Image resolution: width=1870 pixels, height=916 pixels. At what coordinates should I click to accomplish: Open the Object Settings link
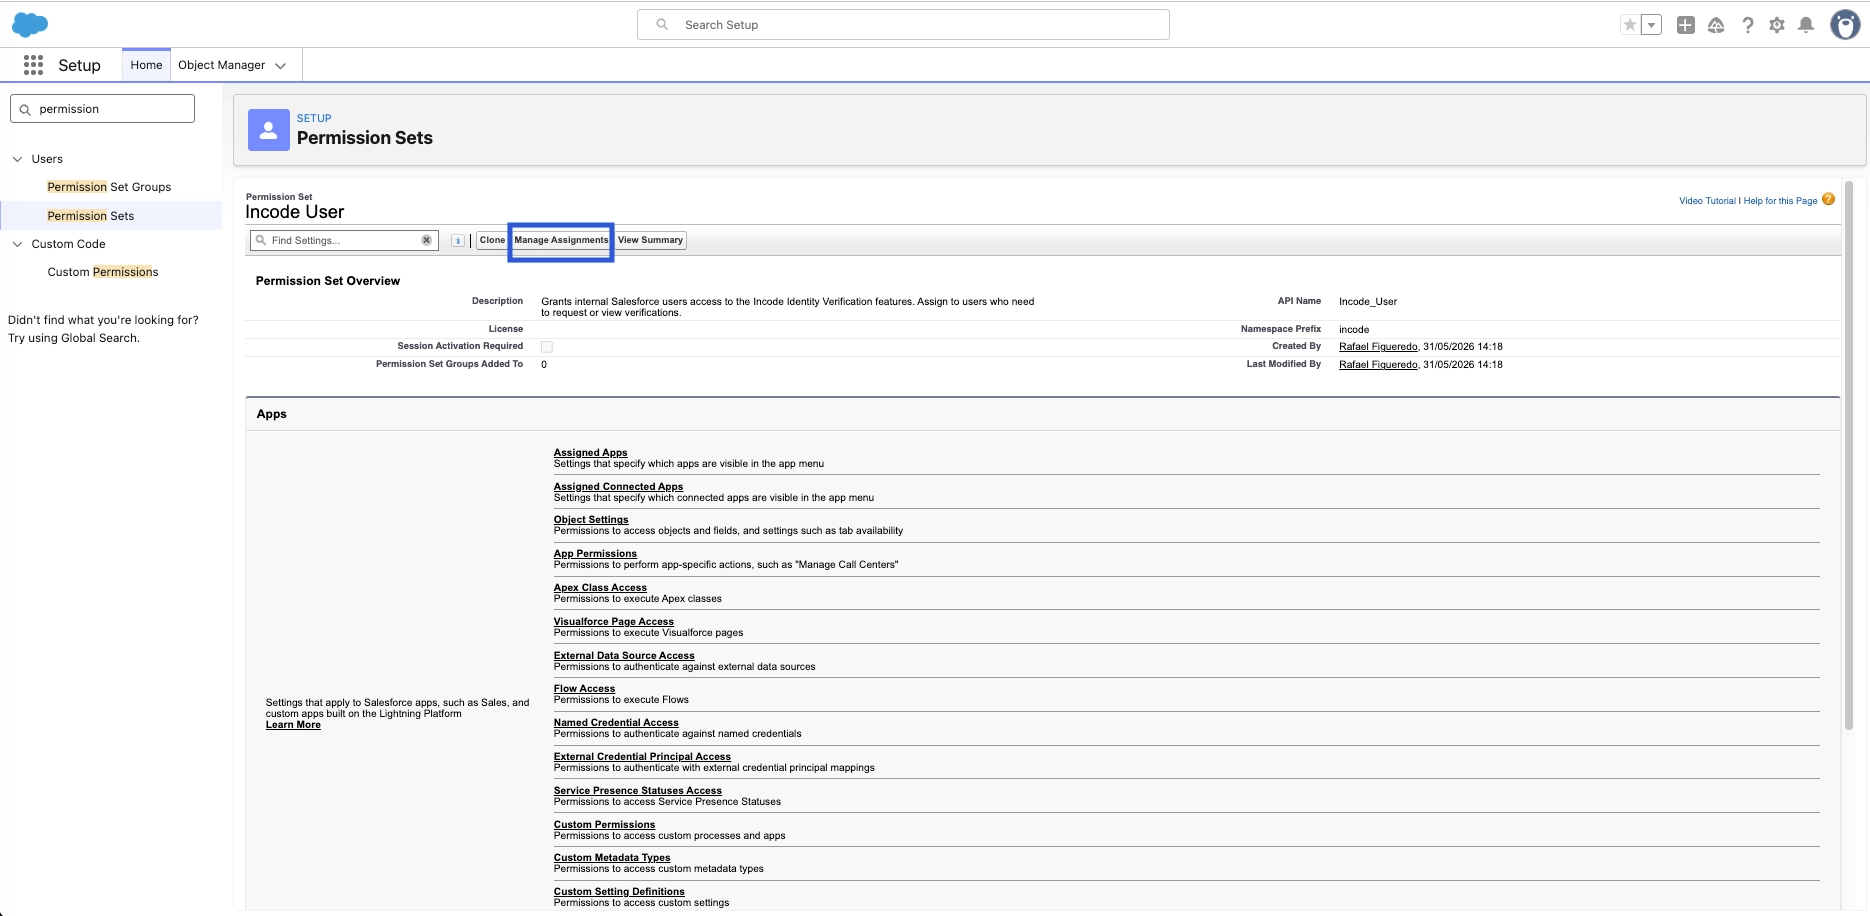[x=591, y=520]
